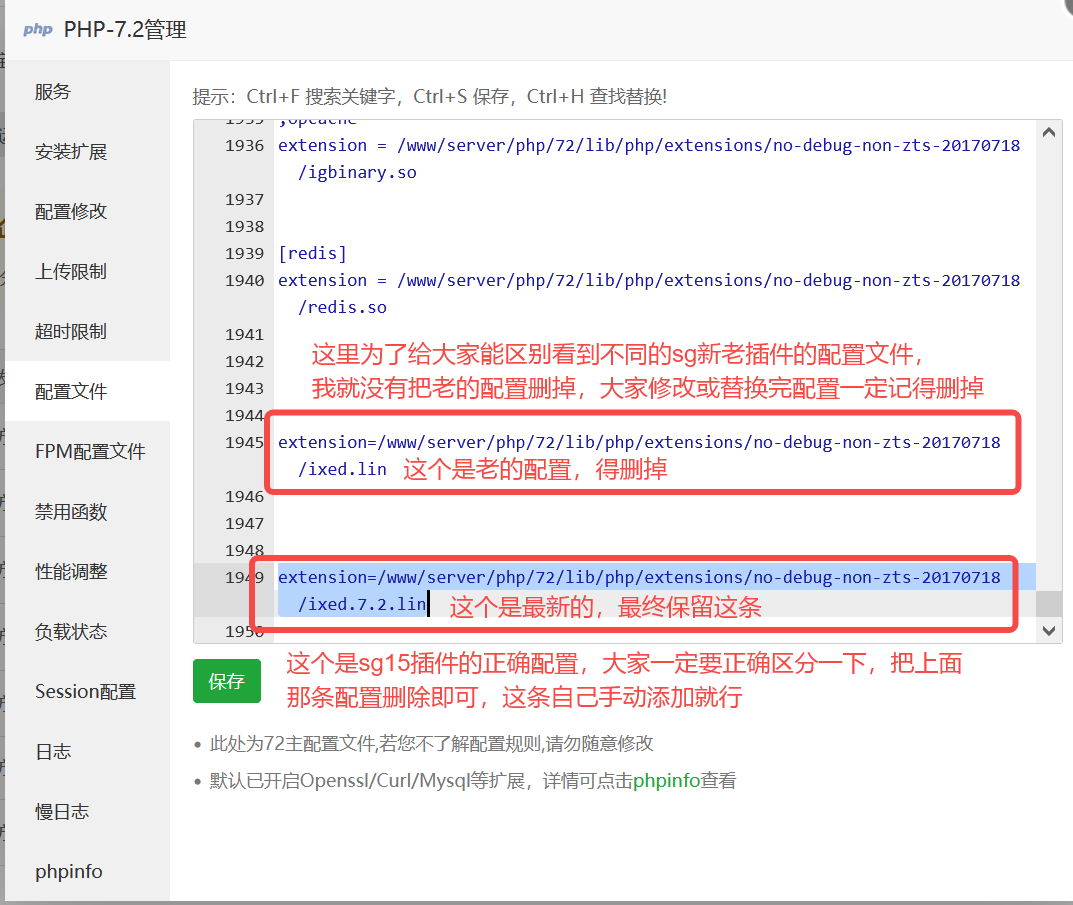Open the phpinfo sidebar item
1073x905 pixels.
(x=68, y=872)
